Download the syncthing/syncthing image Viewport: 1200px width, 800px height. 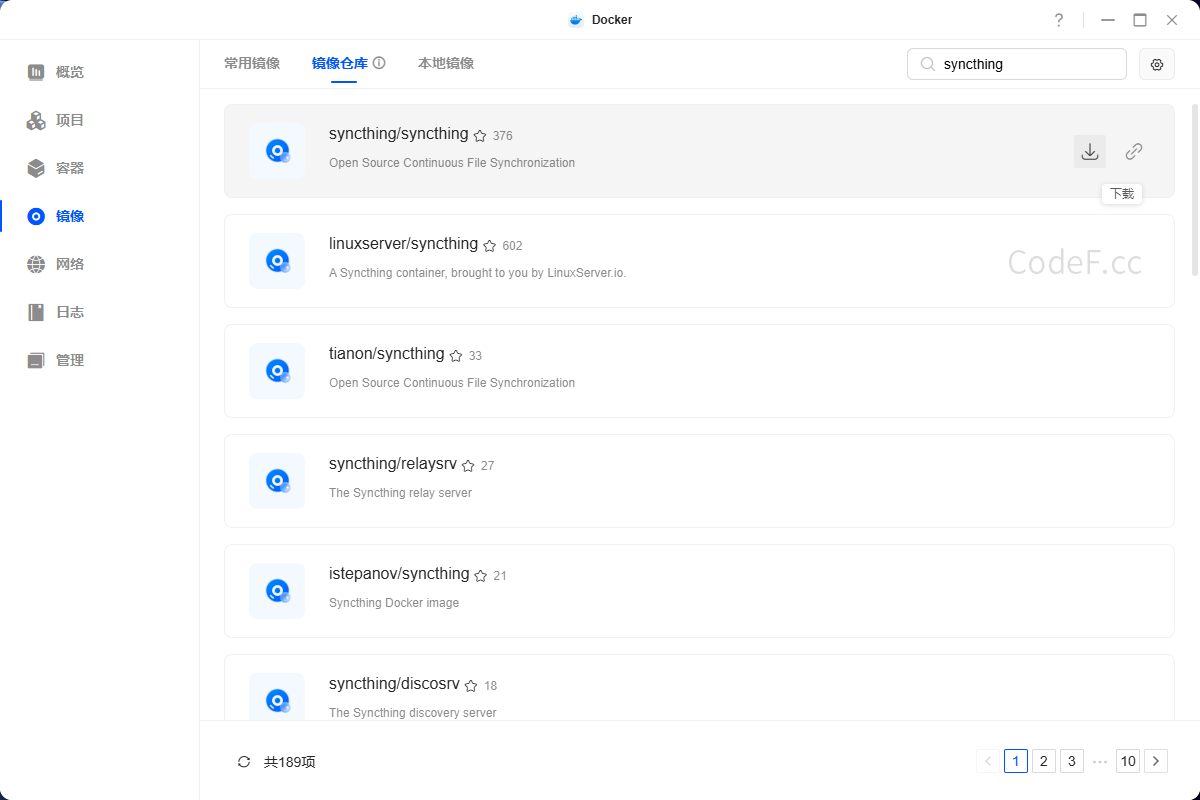1090,151
